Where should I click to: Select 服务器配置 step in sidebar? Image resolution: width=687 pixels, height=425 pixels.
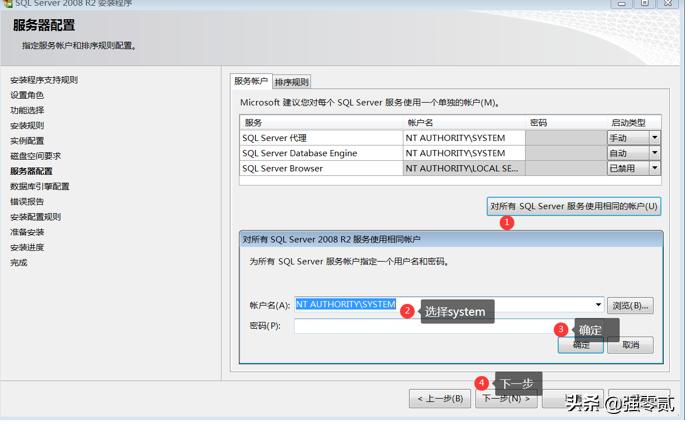[x=31, y=171]
